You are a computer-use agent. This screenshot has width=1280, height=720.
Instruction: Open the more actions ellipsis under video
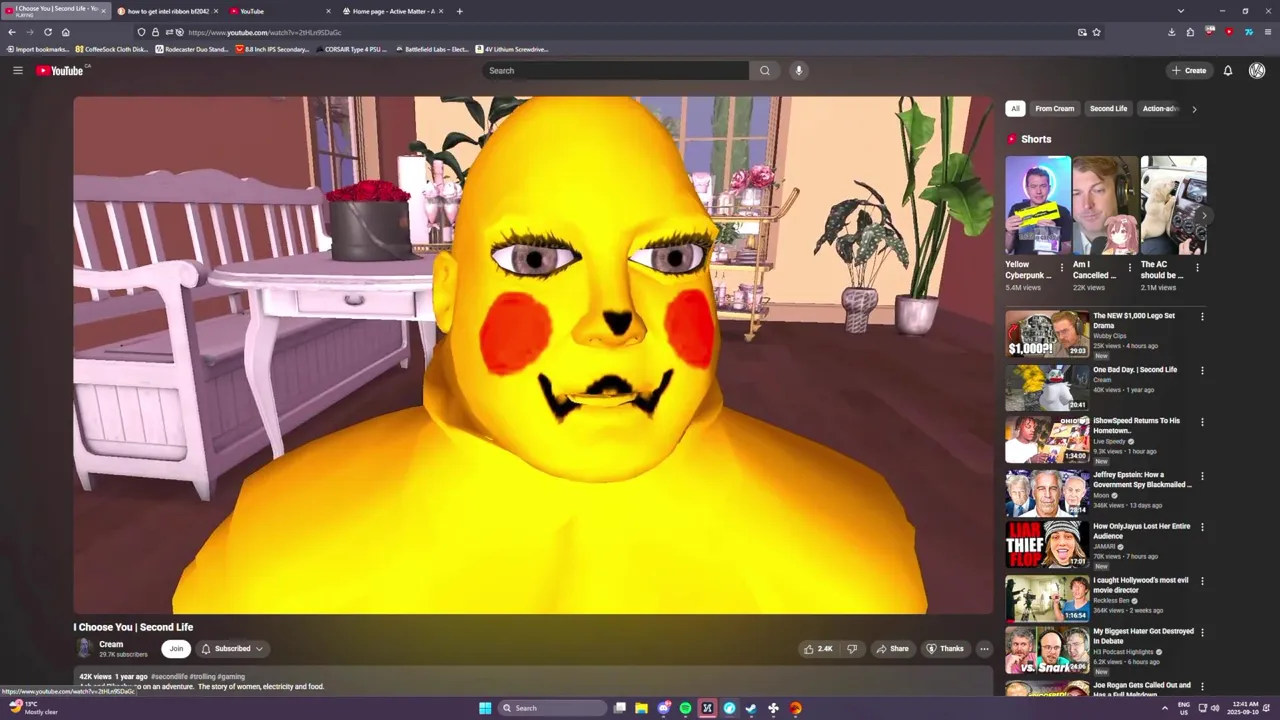click(x=984, y=649)
